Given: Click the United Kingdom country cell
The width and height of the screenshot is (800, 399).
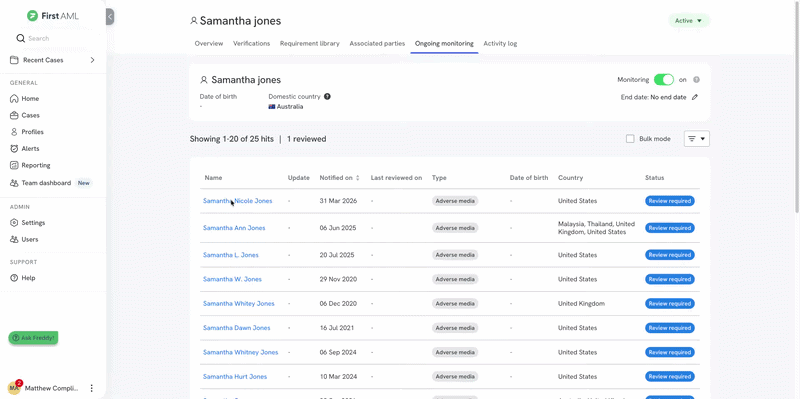Looking at the screenshot, I should coord(581,304).
